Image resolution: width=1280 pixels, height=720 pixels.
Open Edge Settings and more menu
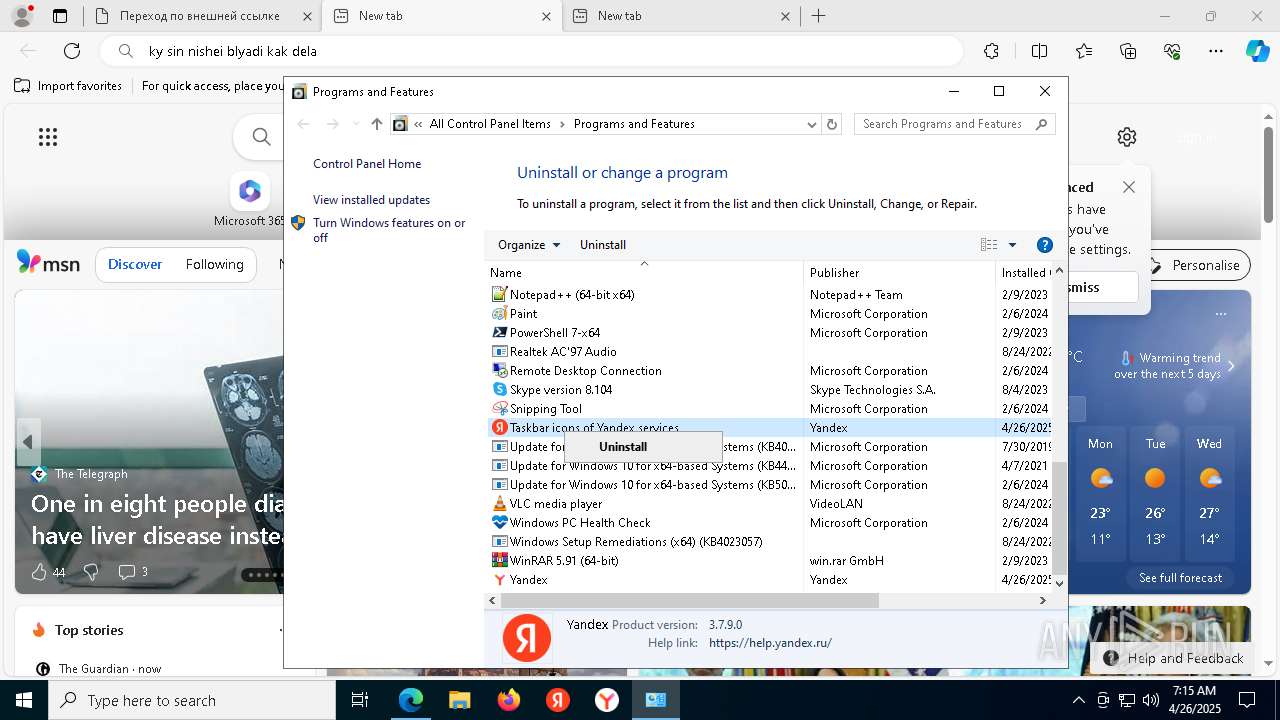point(1216,51)
